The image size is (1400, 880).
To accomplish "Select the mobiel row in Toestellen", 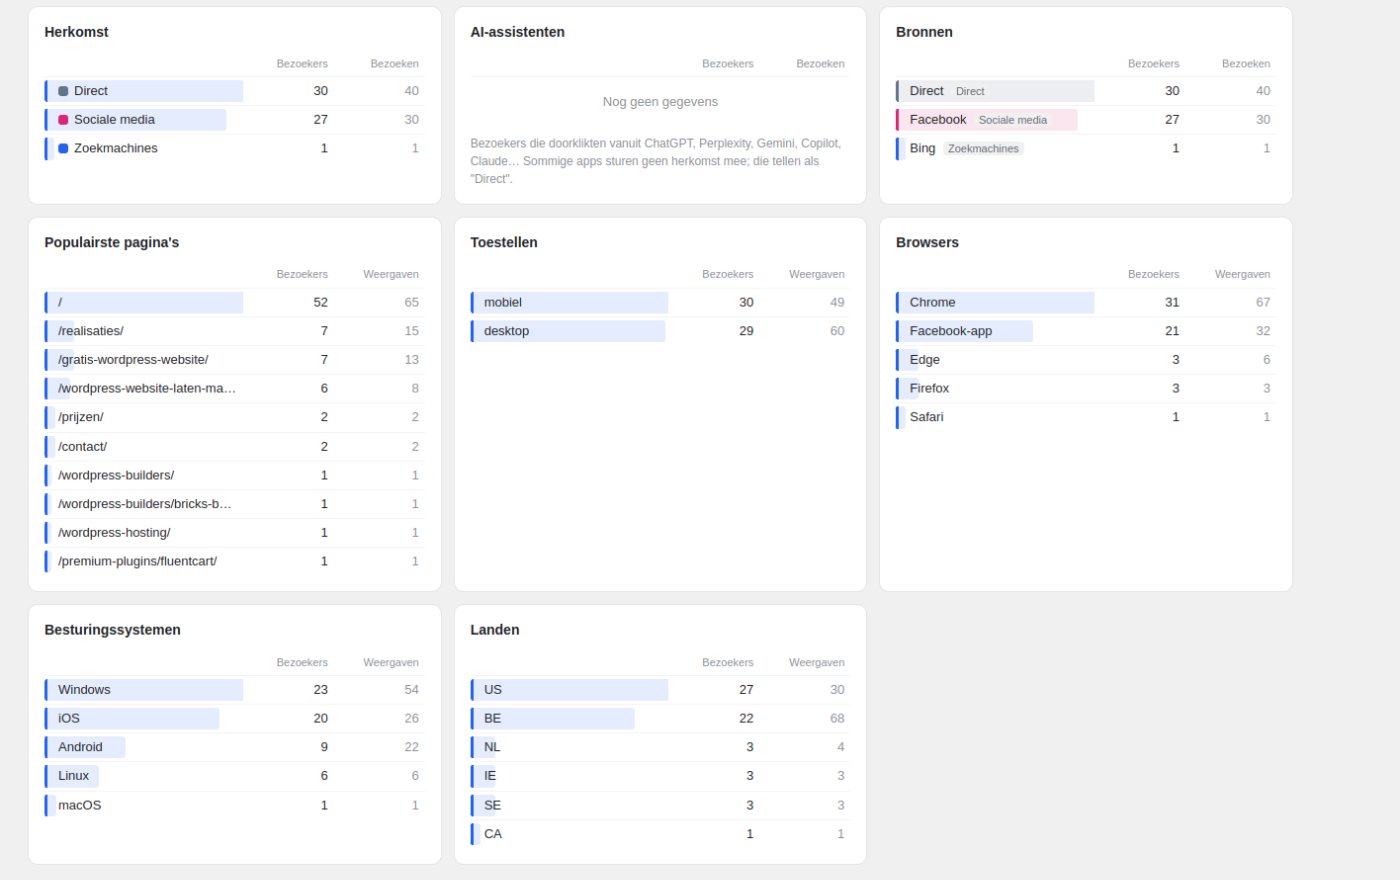I will tap(660, 302).
